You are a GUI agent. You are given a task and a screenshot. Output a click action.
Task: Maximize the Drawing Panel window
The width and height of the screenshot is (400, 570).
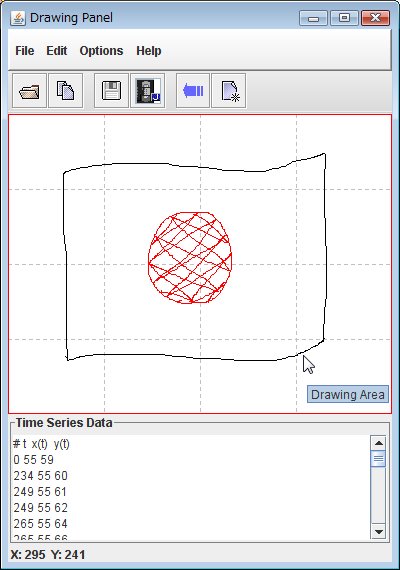(344, 18)
